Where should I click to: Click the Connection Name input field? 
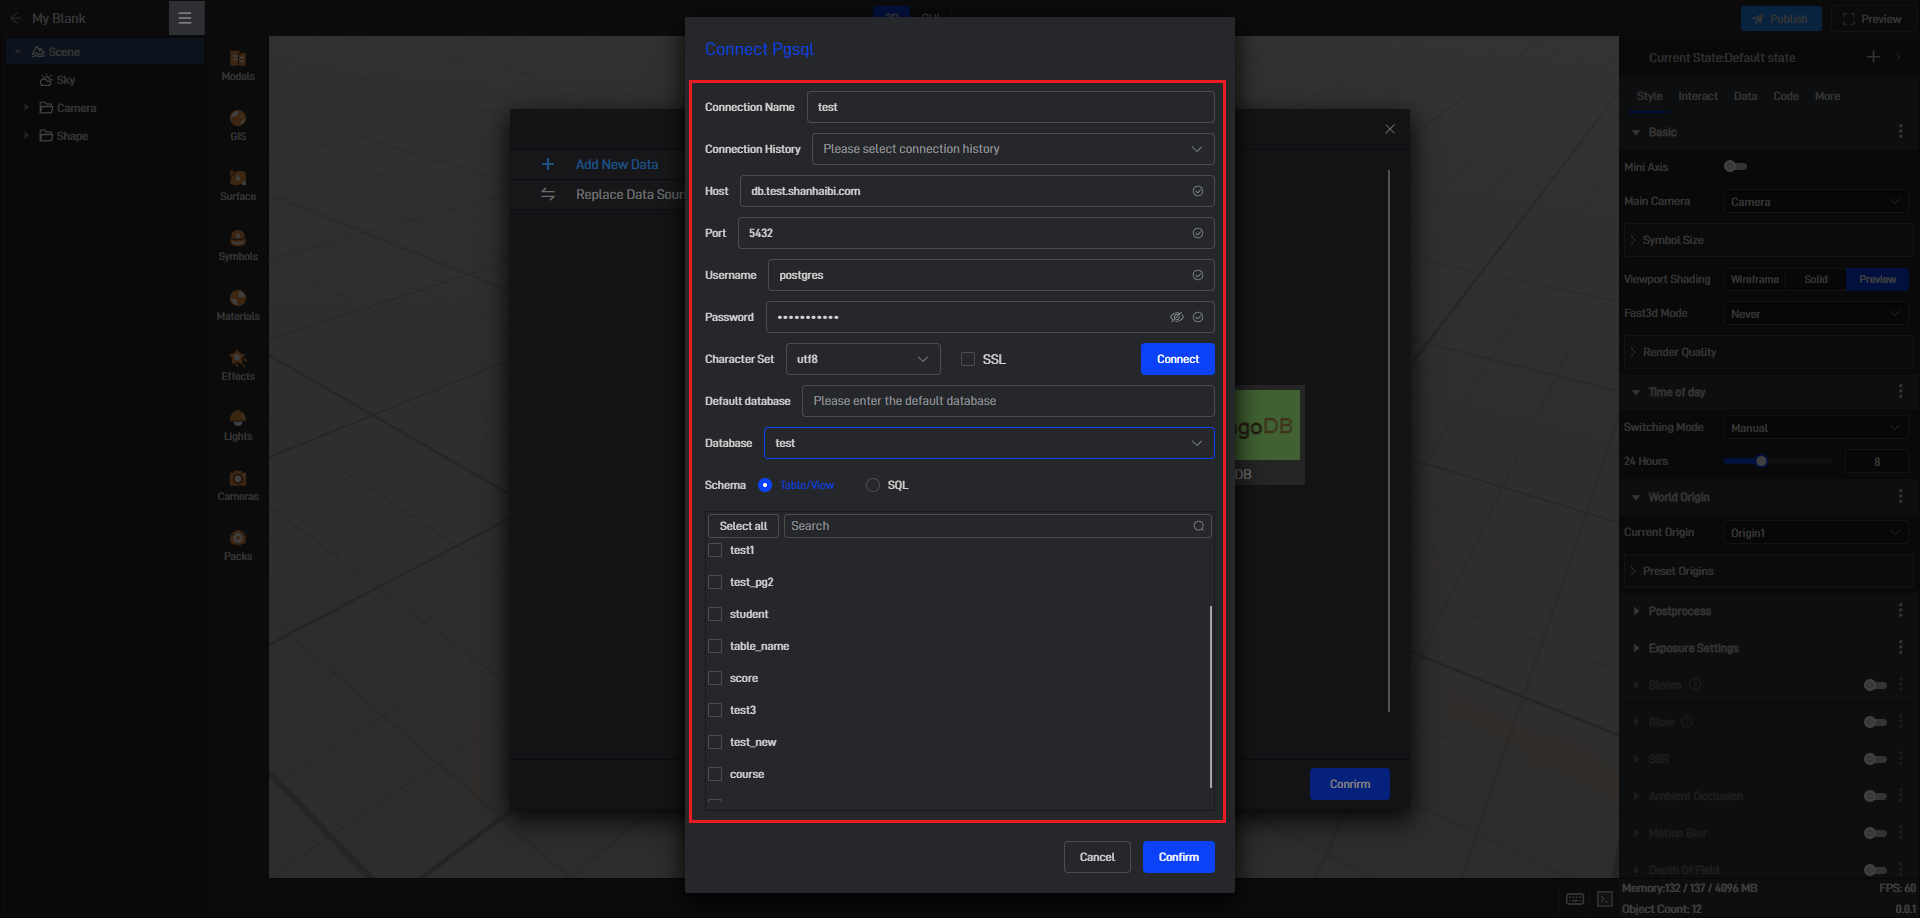pos(1011,107)
